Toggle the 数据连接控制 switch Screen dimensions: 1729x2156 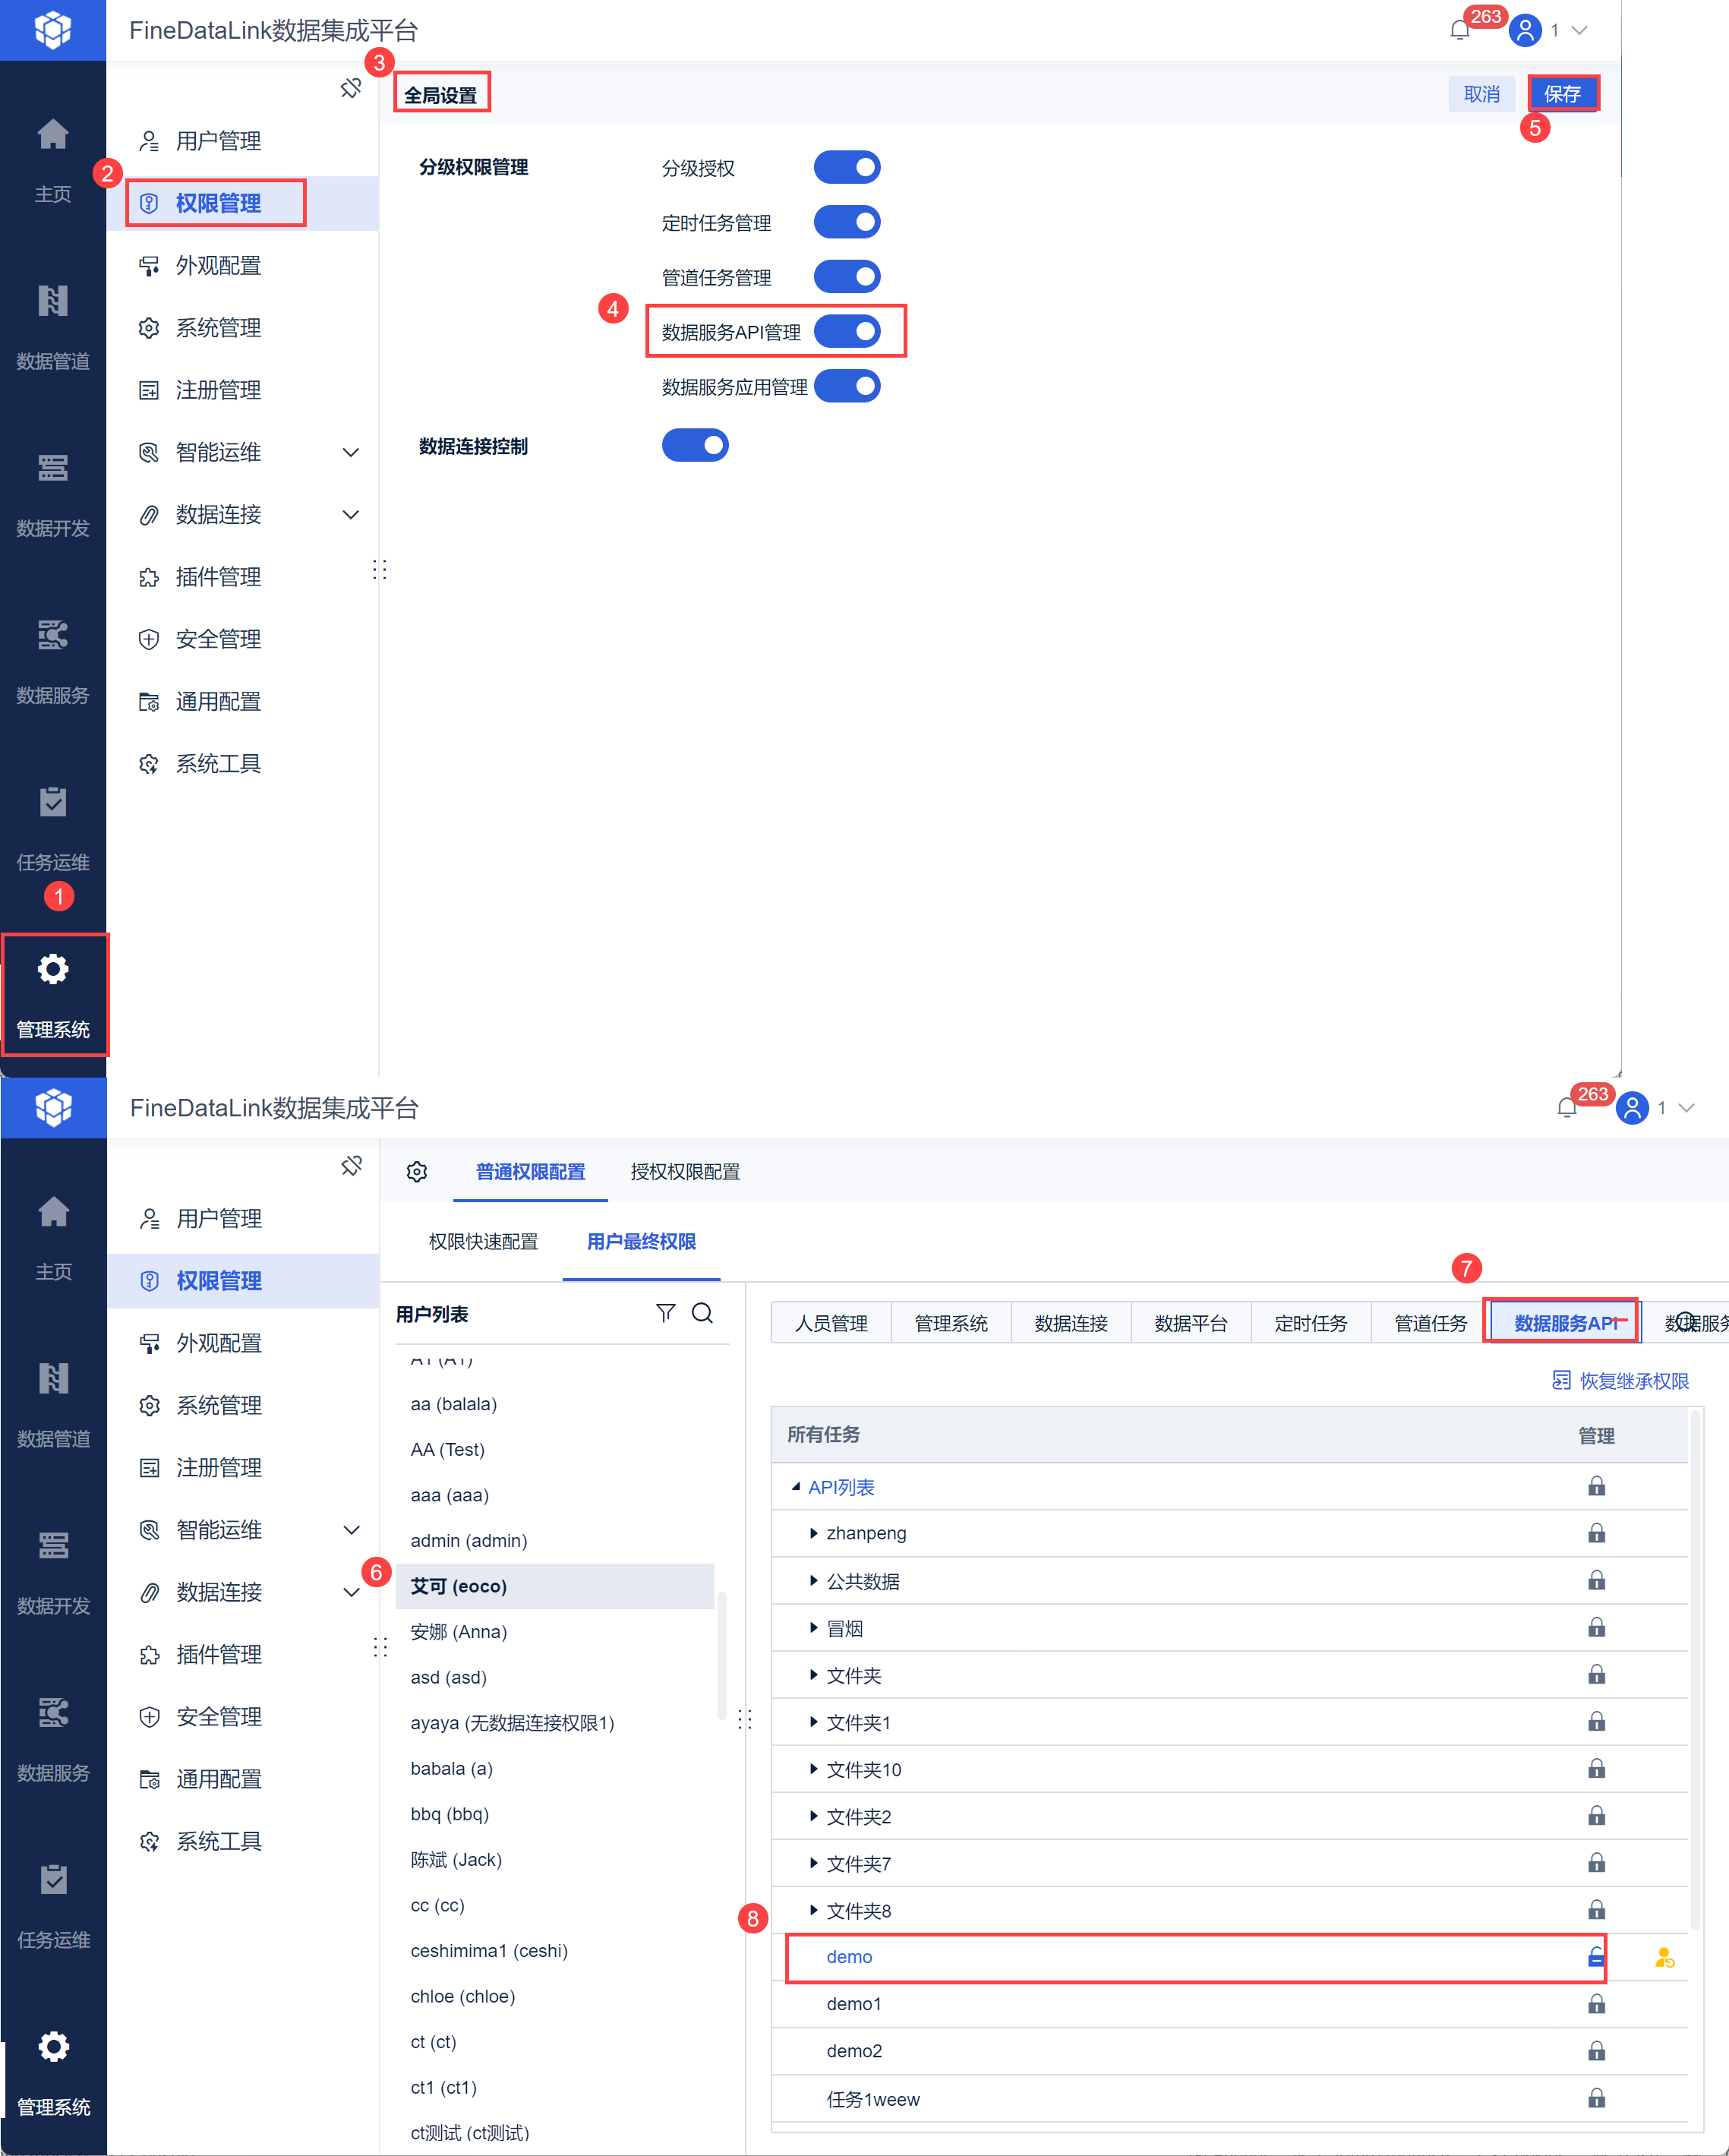[695, 445]
